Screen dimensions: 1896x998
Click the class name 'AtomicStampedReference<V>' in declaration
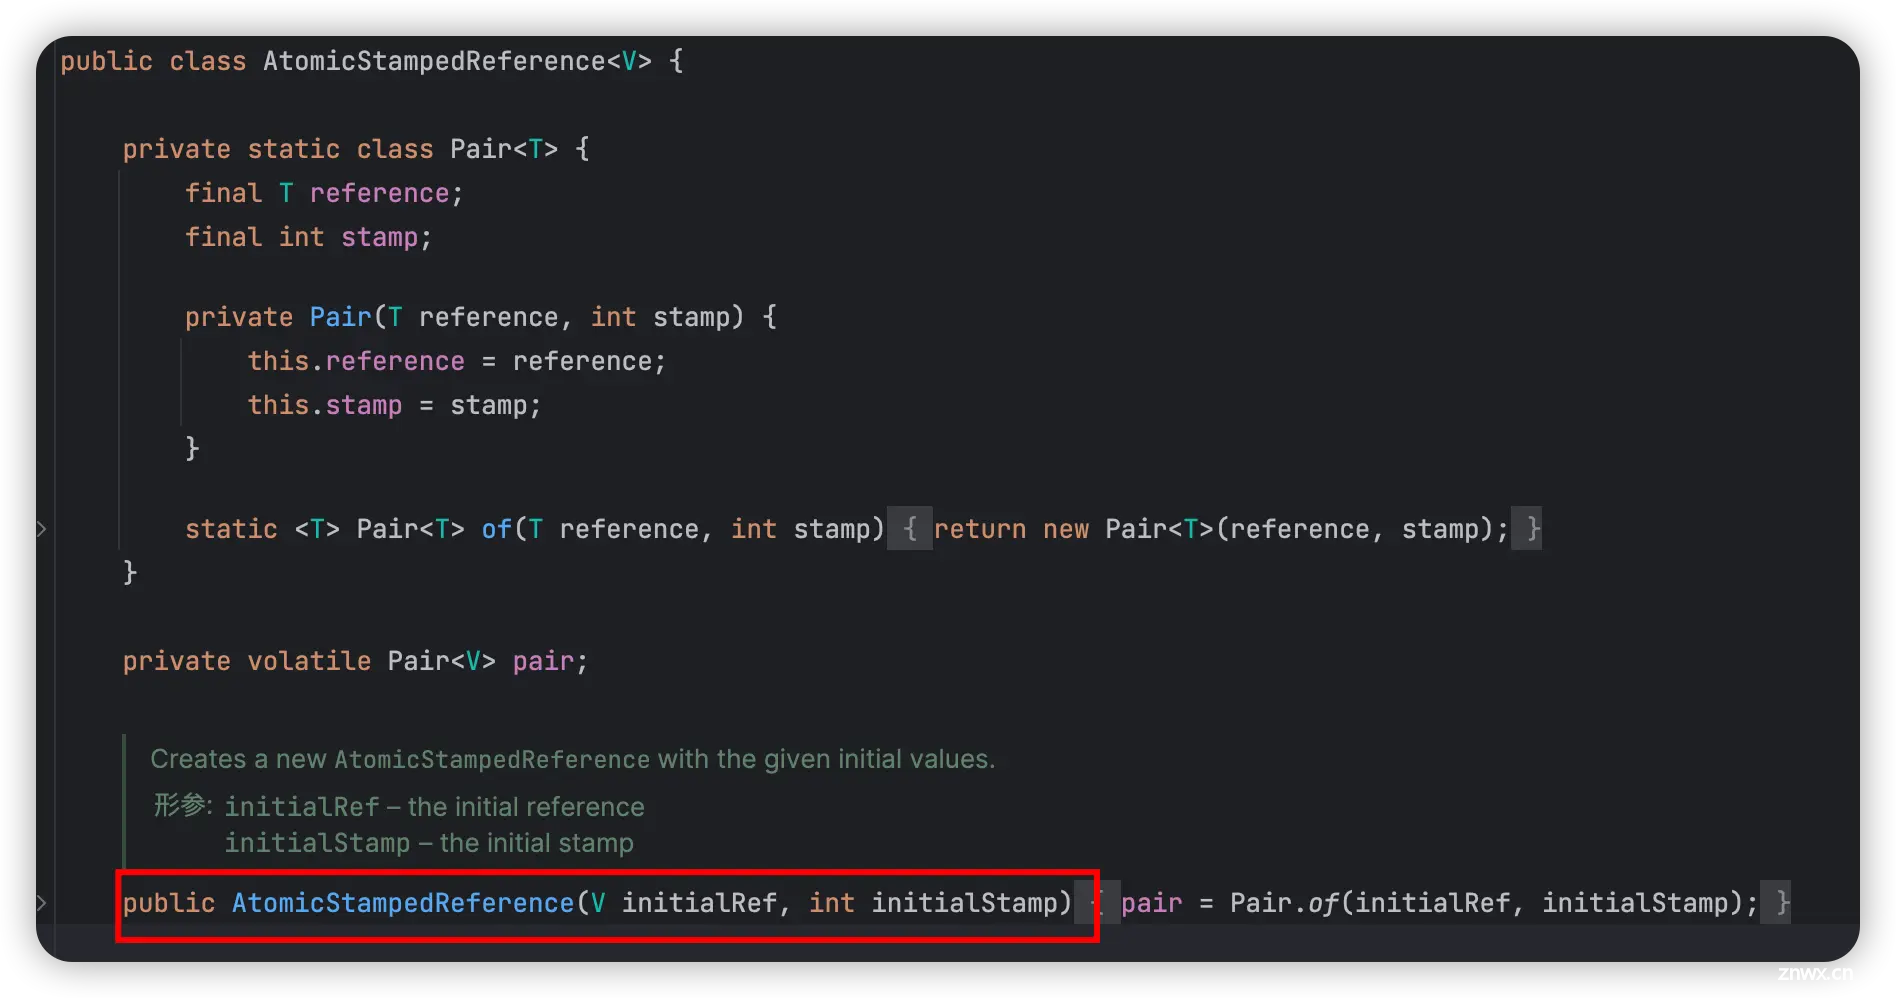click(457, 61)
